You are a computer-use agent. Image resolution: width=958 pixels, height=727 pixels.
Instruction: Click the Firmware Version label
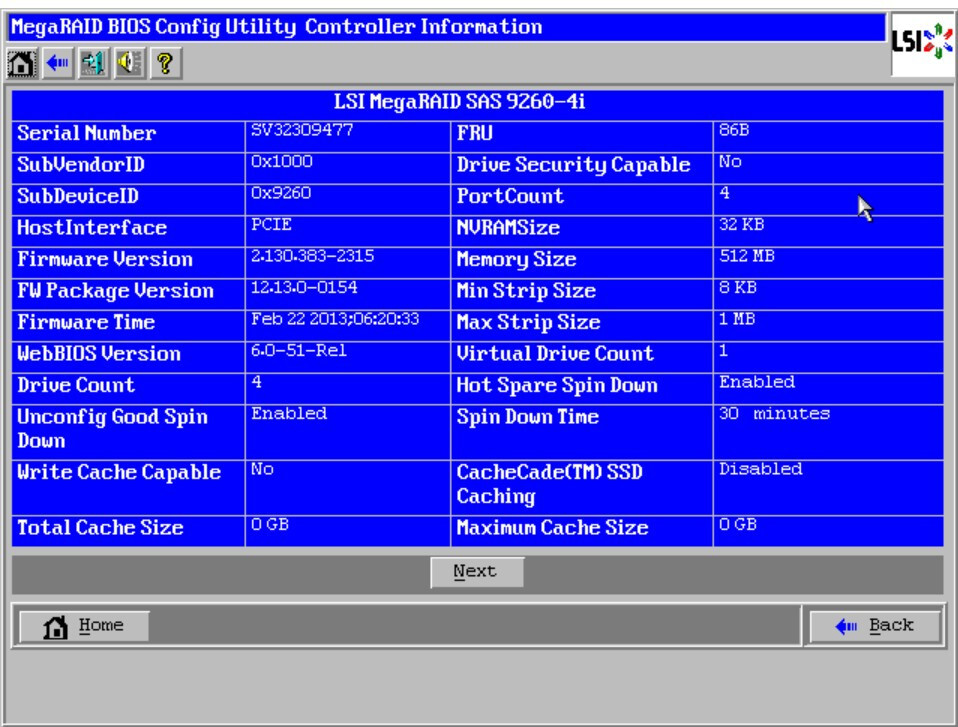104,259
